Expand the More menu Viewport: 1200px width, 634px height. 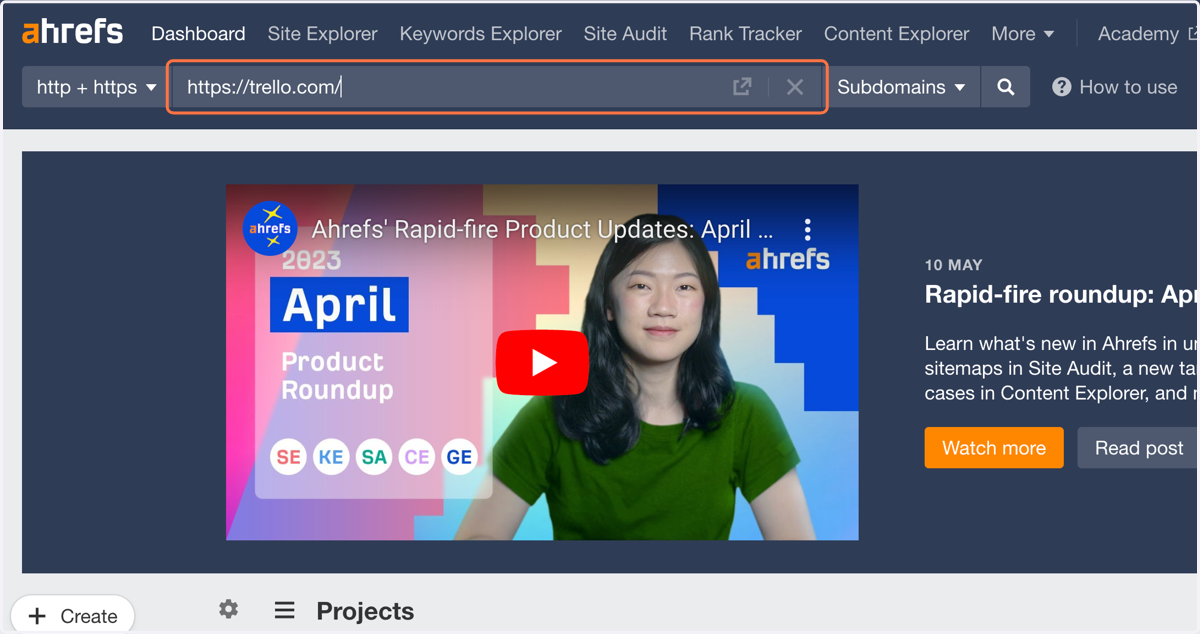[1022, 34]
